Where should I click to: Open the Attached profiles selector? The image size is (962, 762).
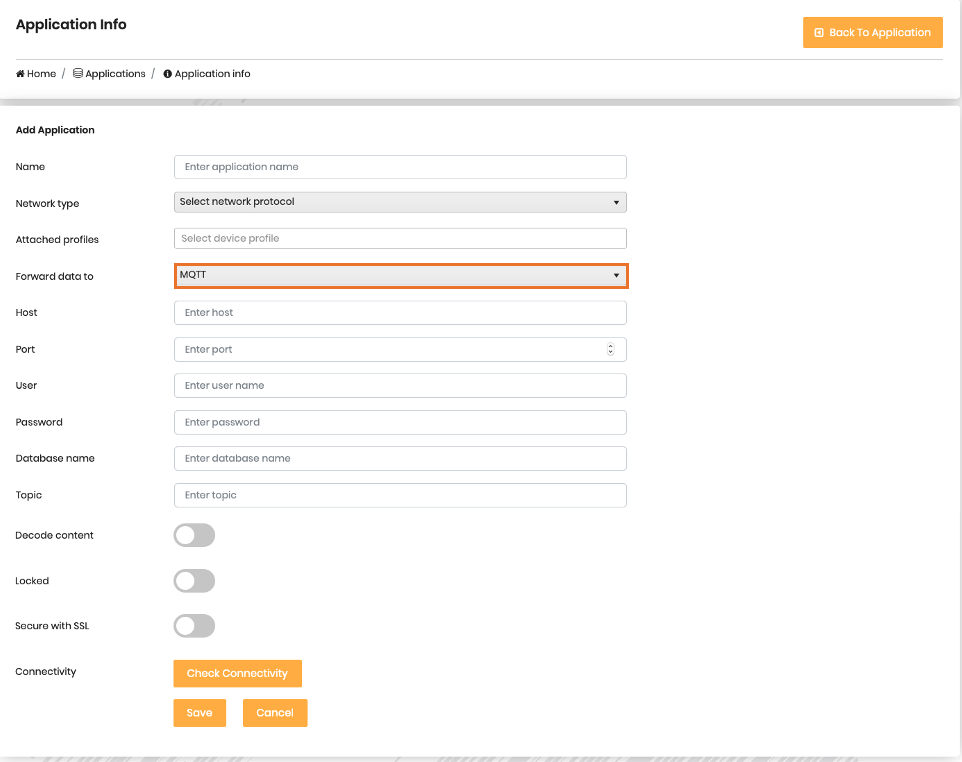click(400, 239)
